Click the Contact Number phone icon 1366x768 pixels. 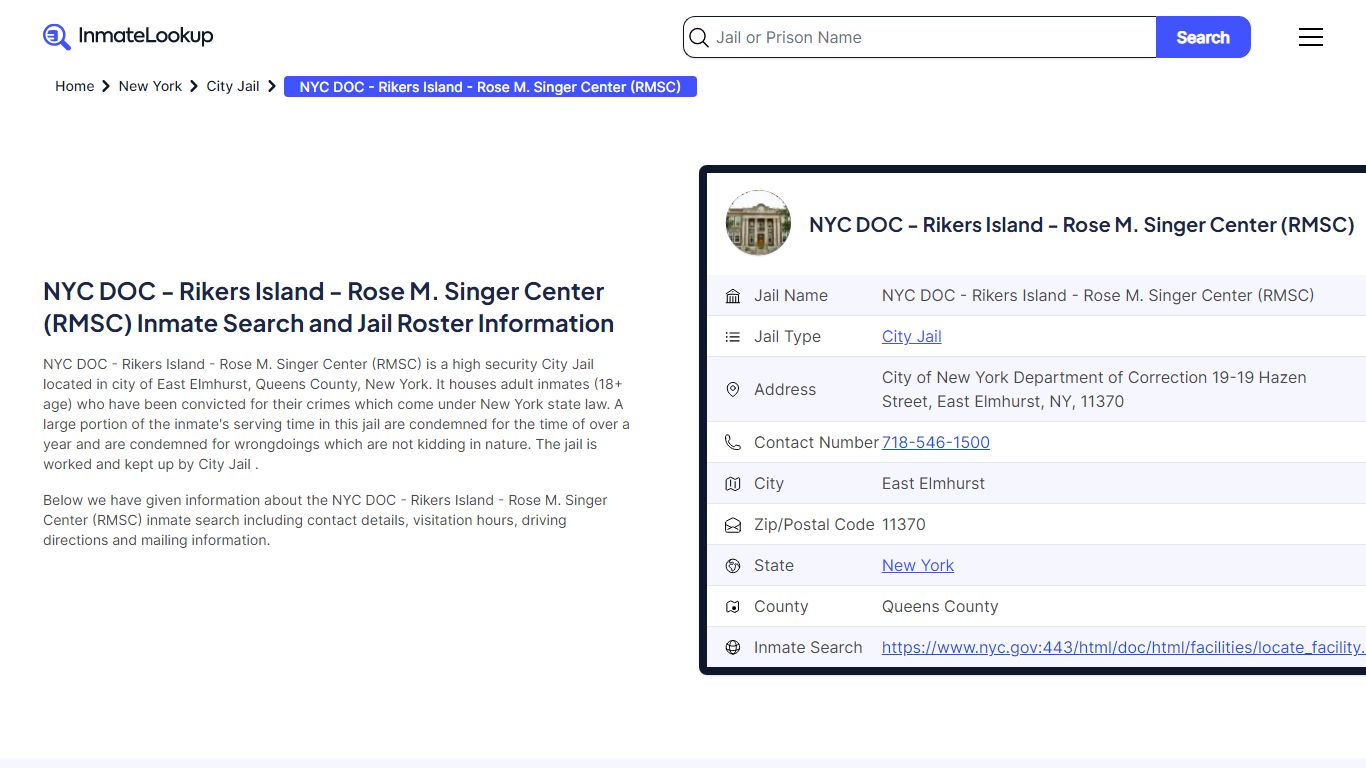(733, 442)
